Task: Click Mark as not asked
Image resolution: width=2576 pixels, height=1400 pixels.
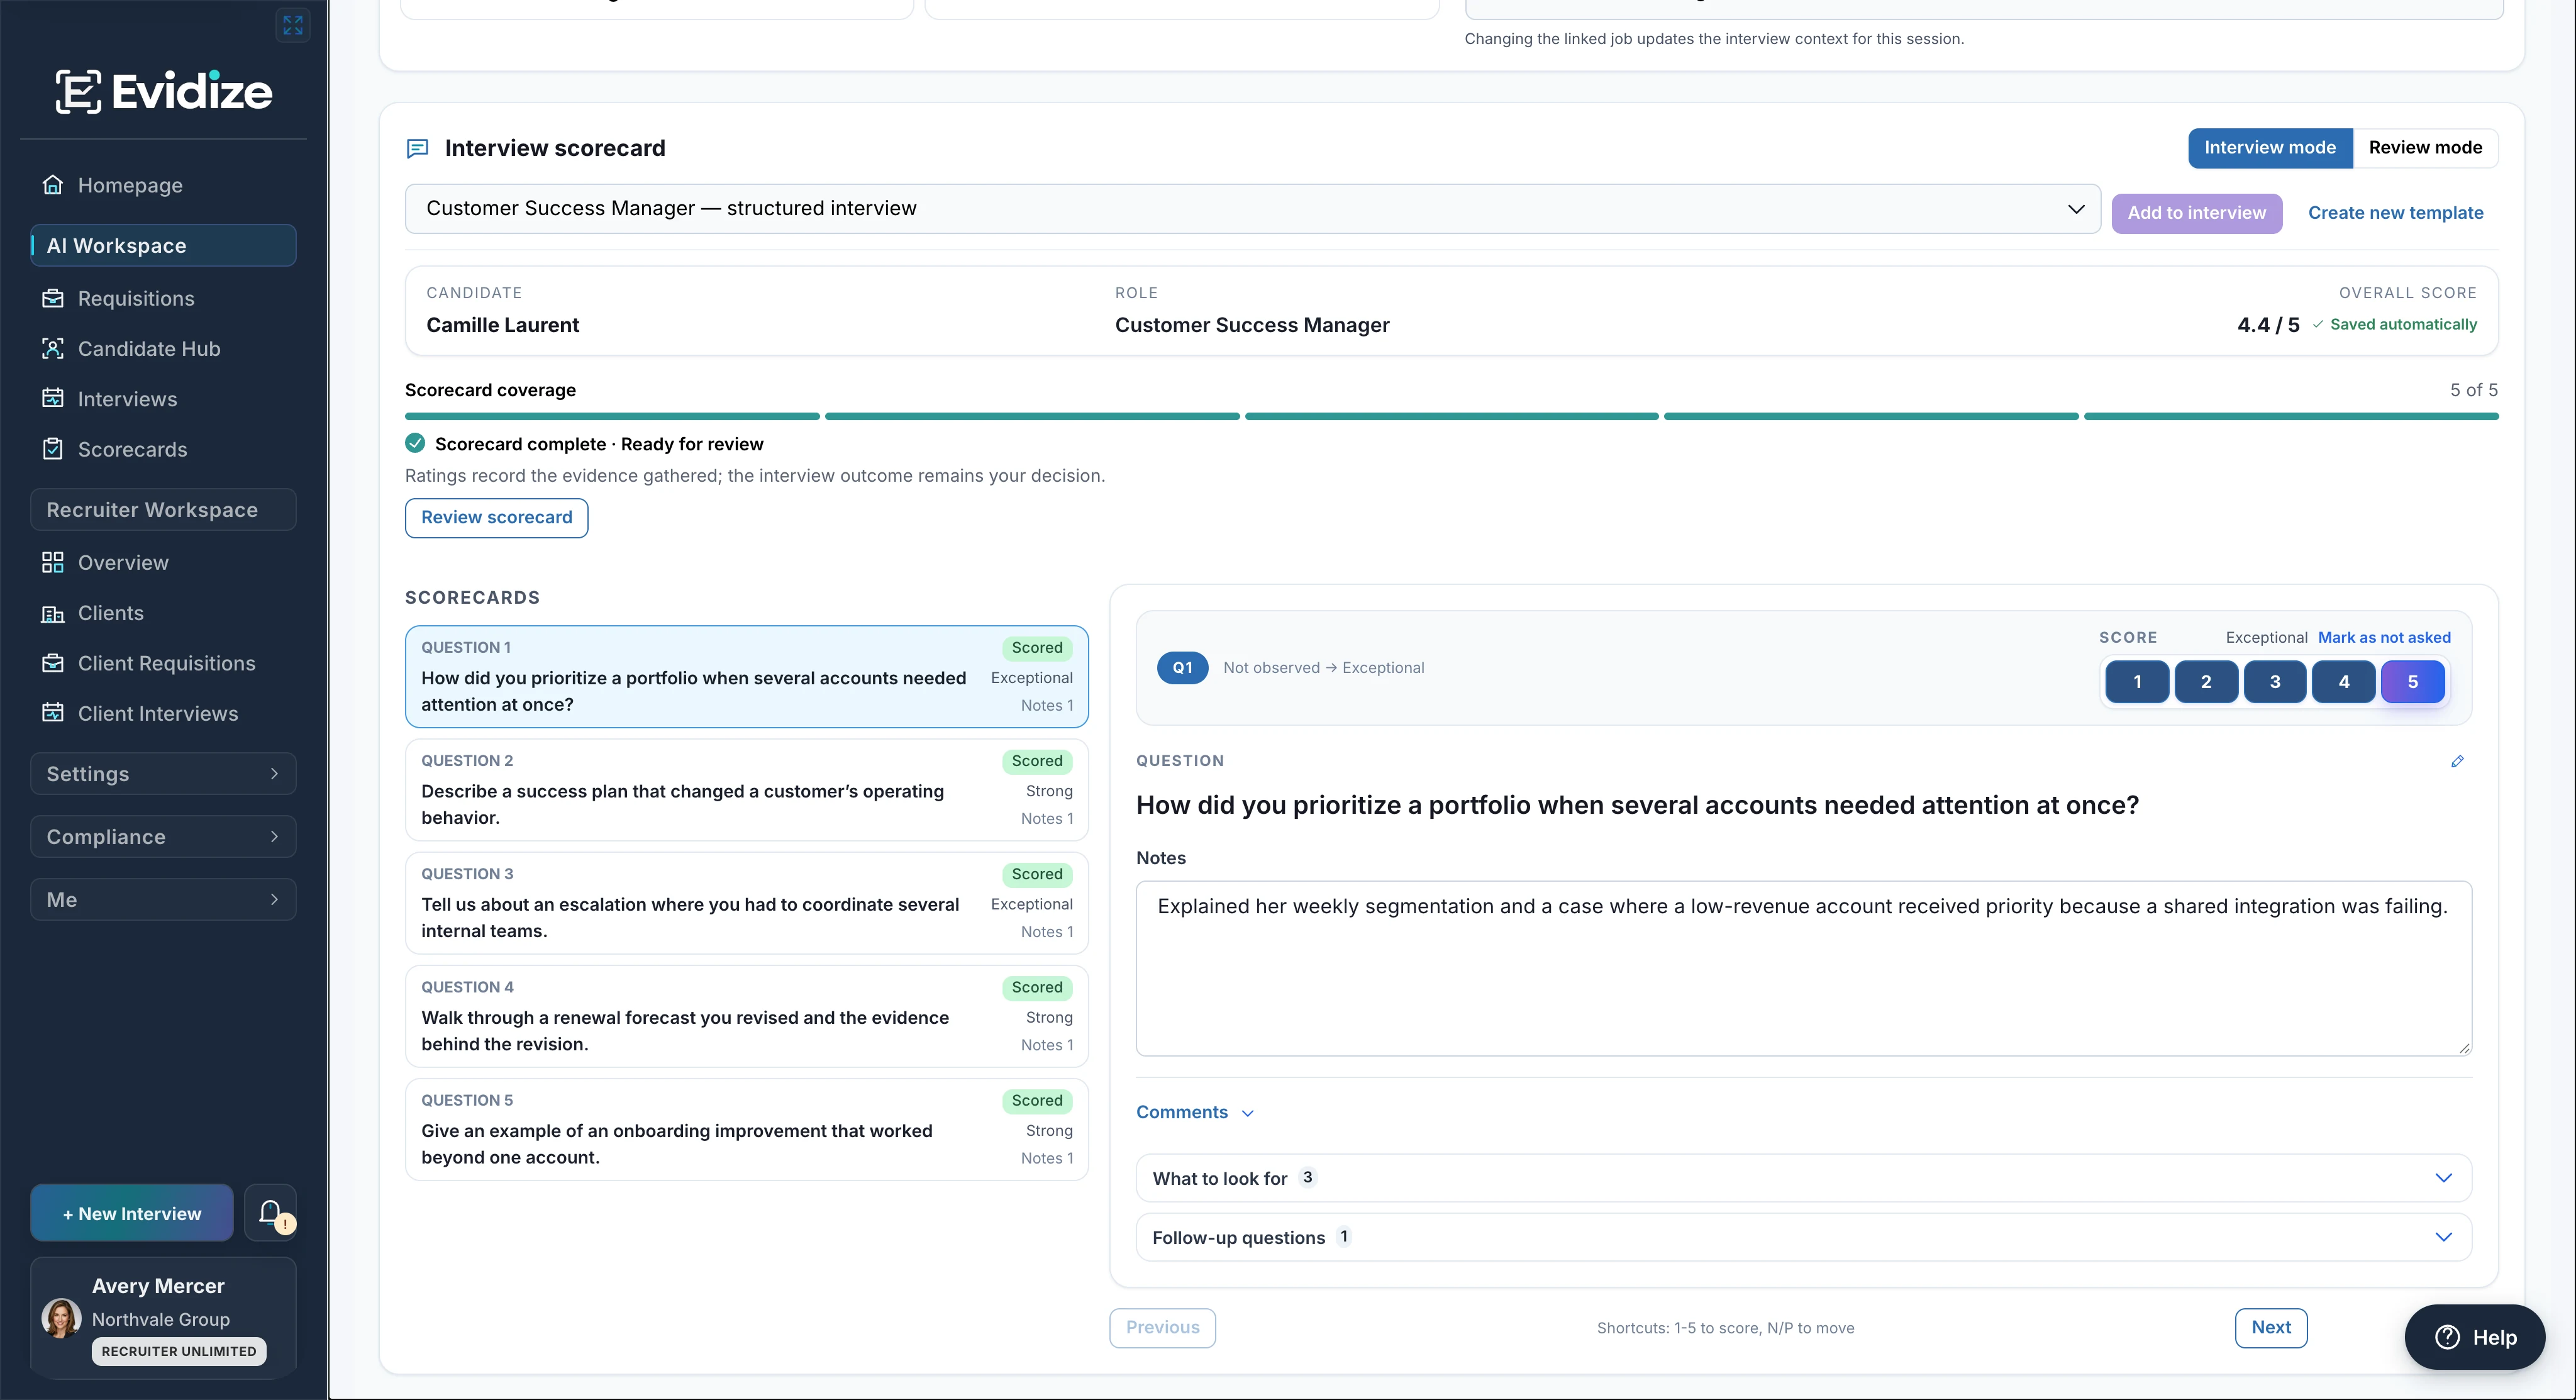Action: [2384, 638]
